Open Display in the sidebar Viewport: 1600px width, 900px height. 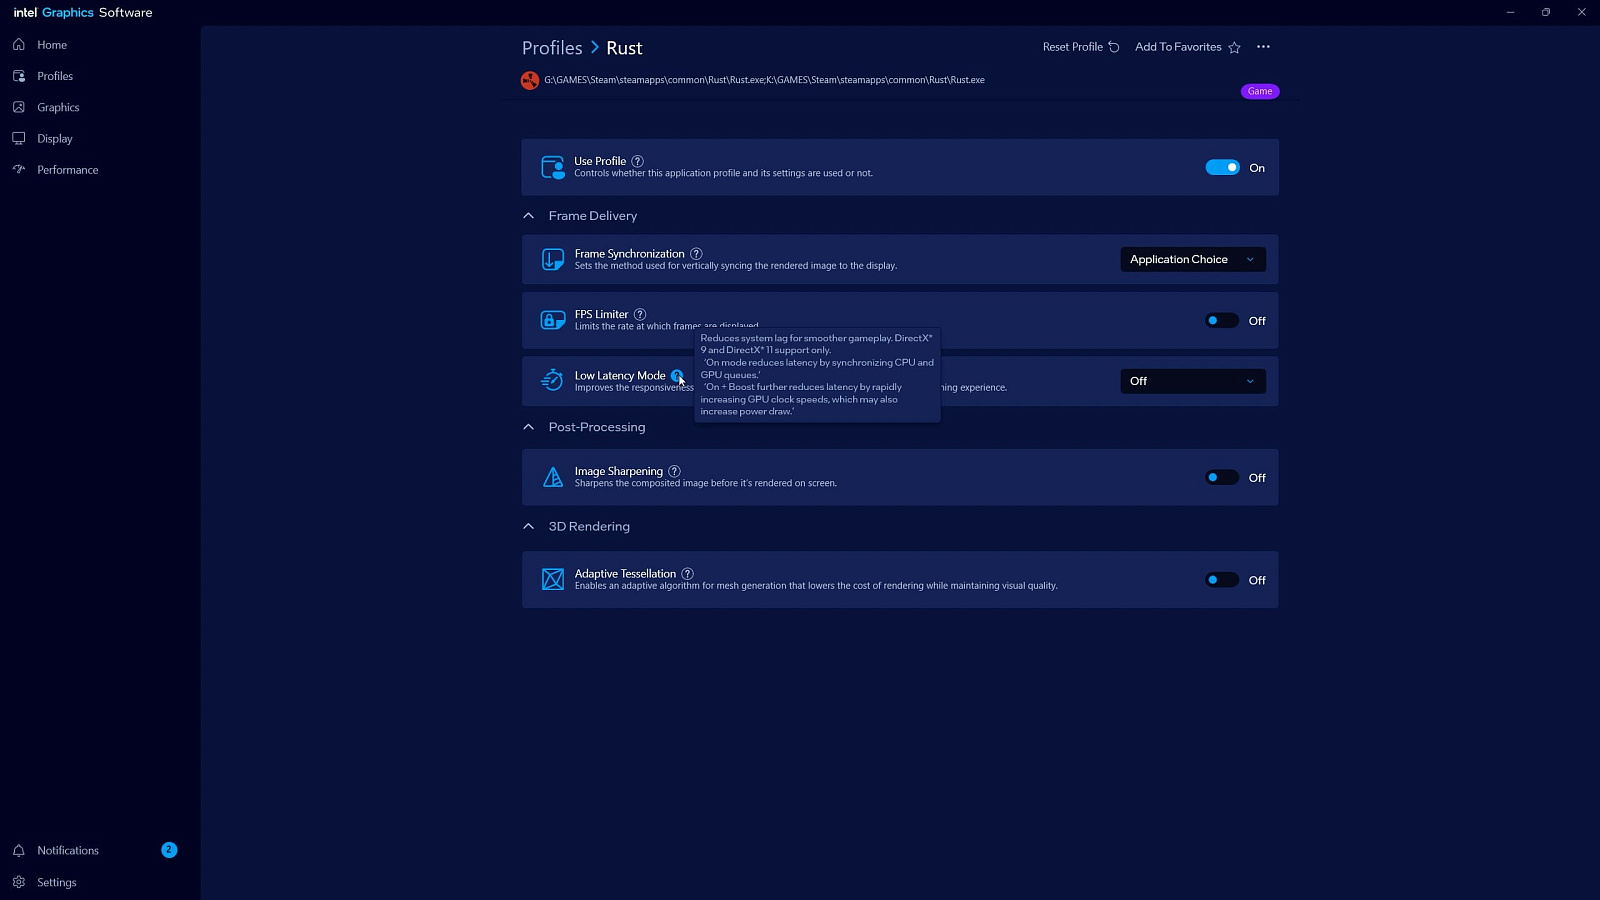55,138
